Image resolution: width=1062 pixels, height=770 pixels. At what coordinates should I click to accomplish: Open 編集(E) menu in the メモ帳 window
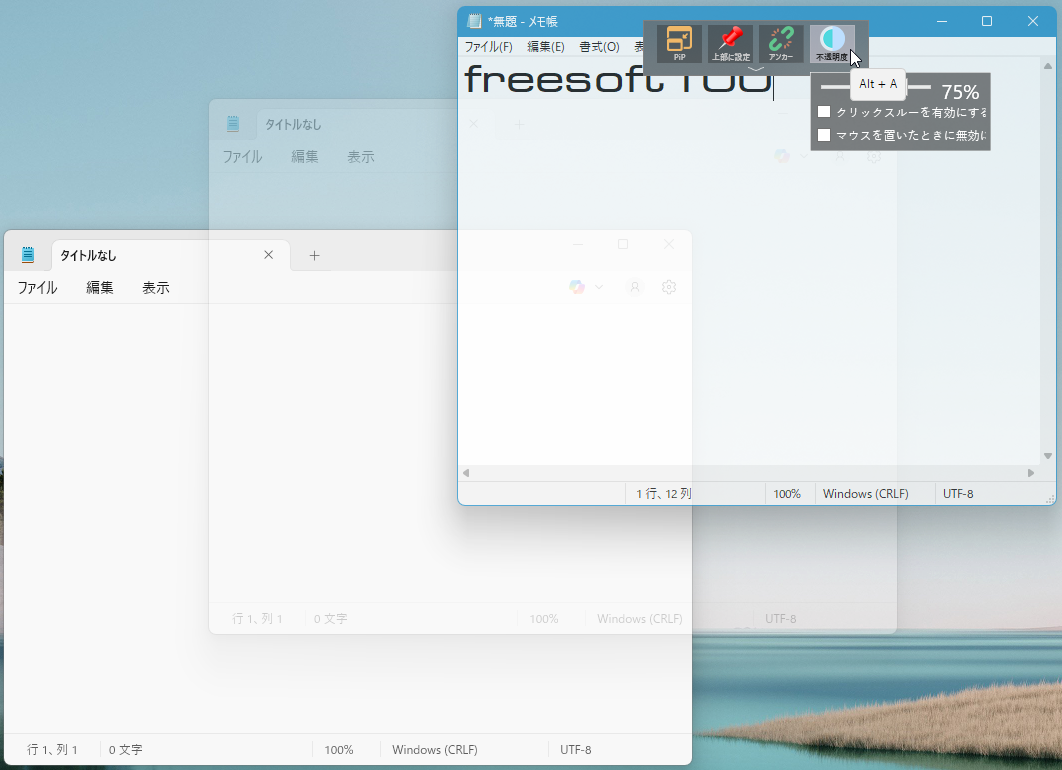(545, 47)
